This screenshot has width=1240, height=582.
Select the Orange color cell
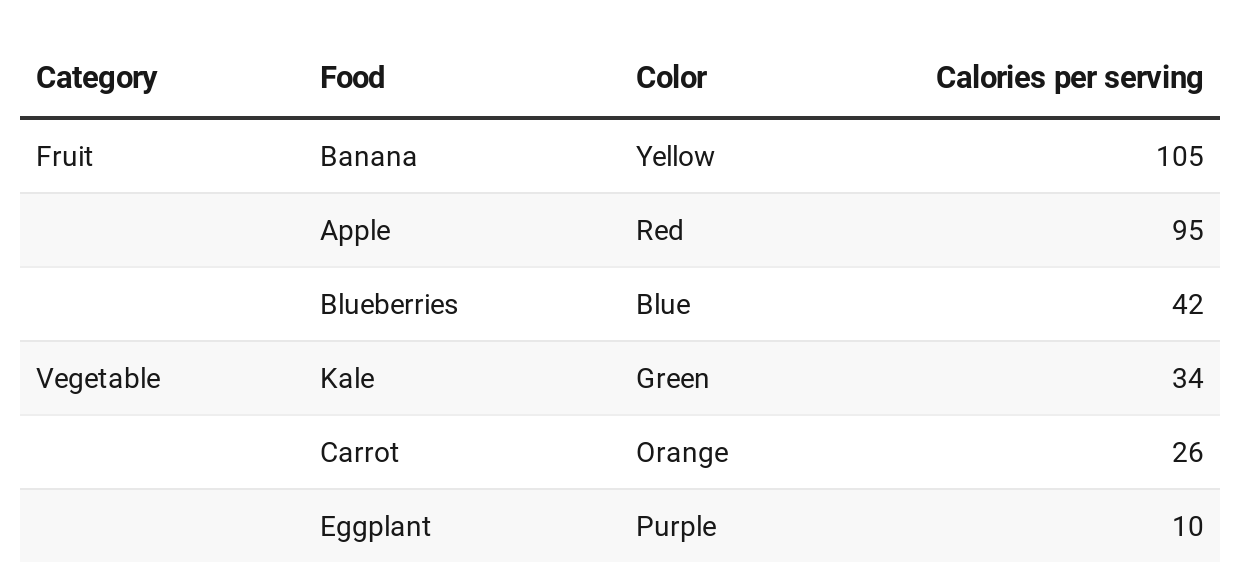pos(682,453)
